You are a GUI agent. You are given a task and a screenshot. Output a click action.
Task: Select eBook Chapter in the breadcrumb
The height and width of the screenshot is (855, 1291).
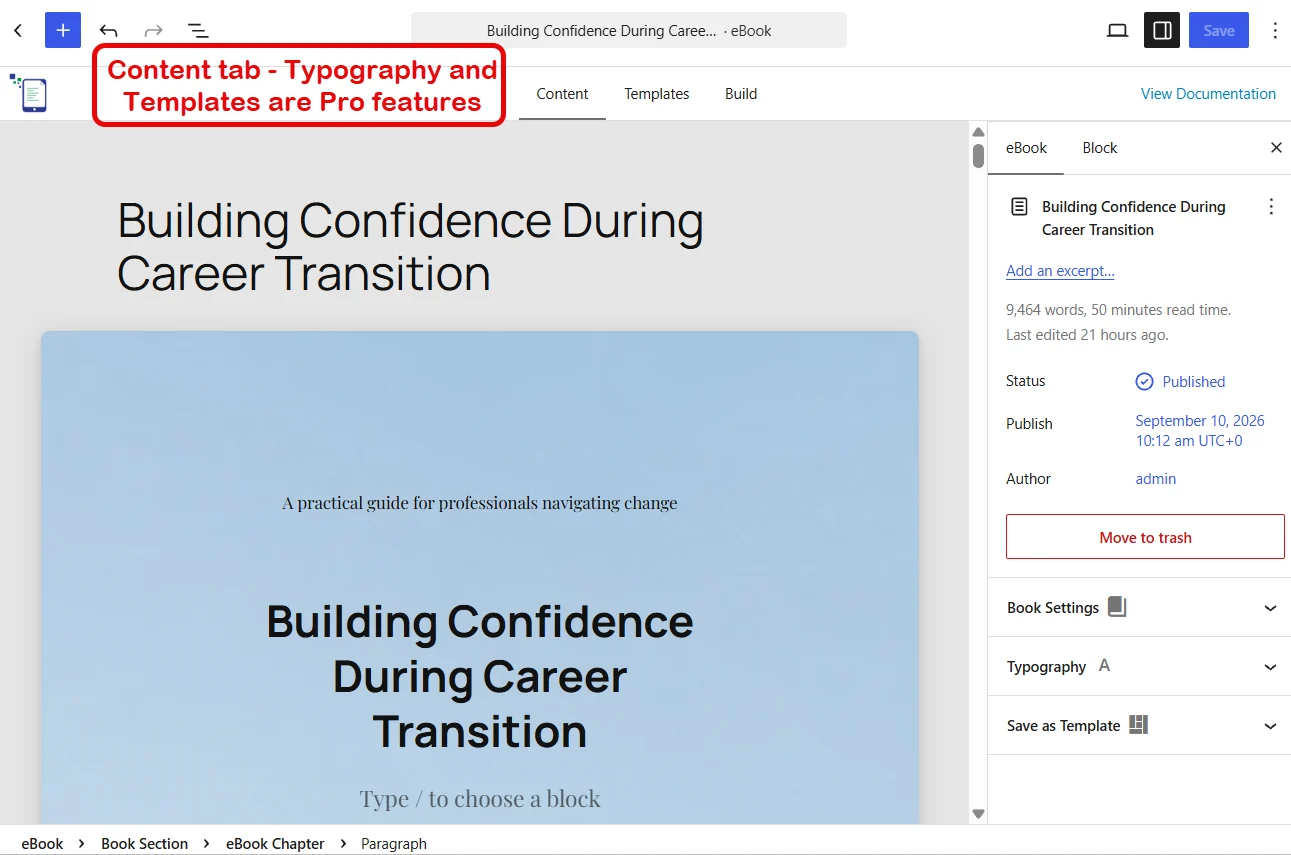pos(275,844)
